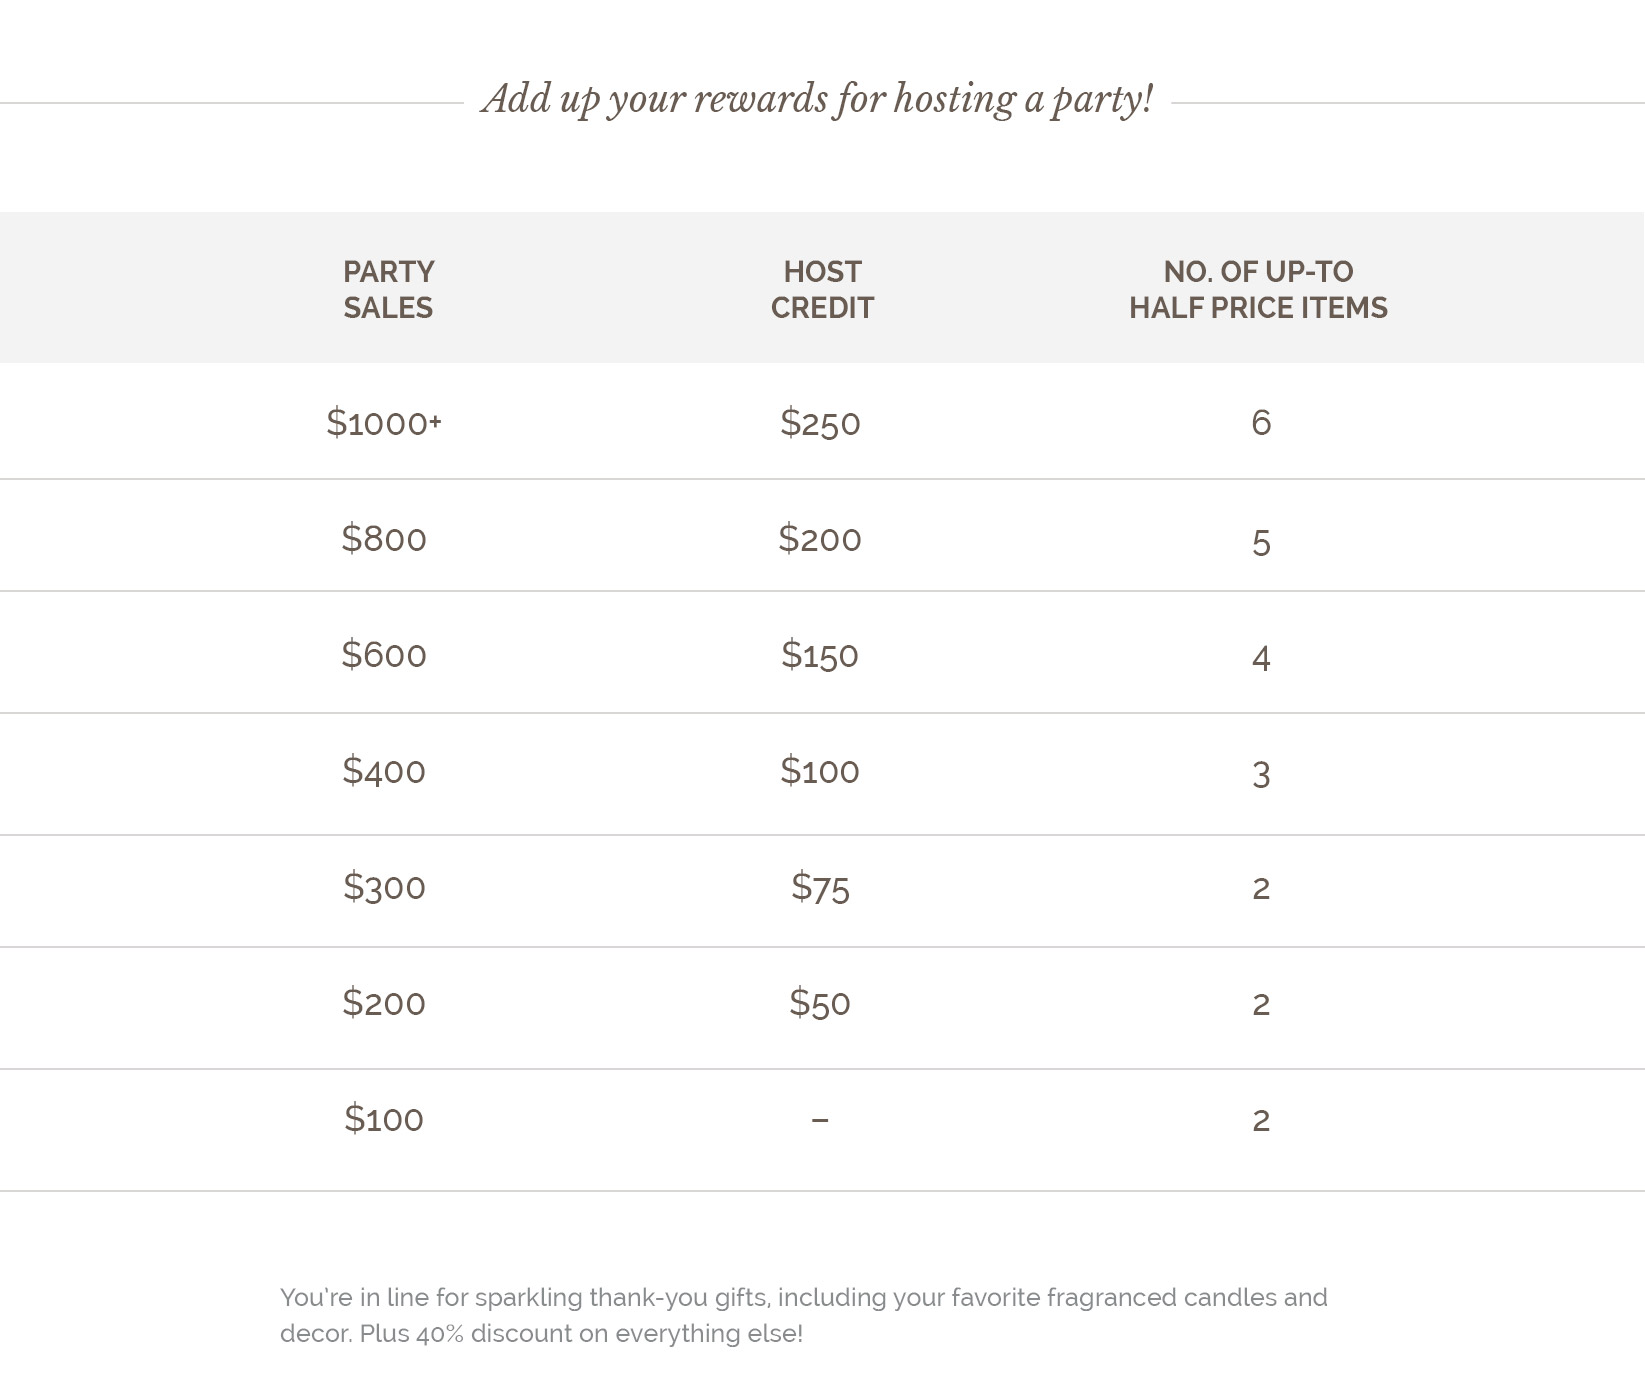Select the 5 half price items value
Viewport: 1645px width, 1378px height.
tap(1261, 542)
